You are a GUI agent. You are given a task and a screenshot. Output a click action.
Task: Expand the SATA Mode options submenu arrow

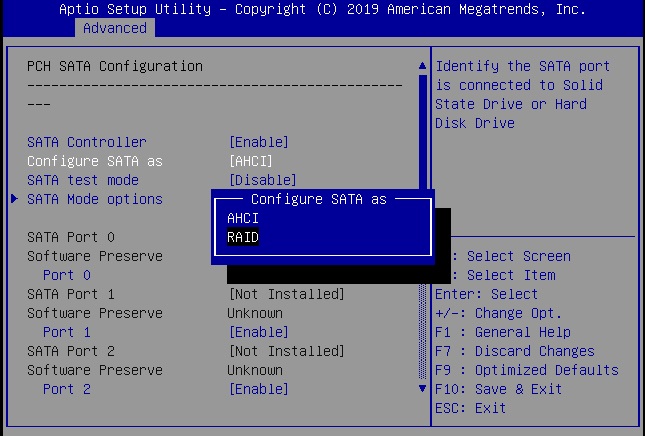(14, 199)
